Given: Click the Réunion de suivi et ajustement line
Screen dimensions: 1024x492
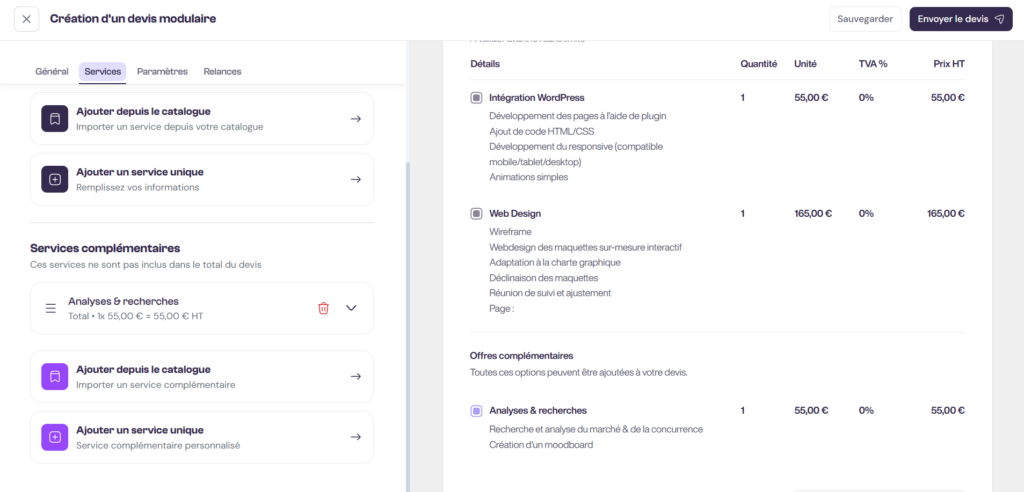Looking at the screenshot, I should point(550,293).
